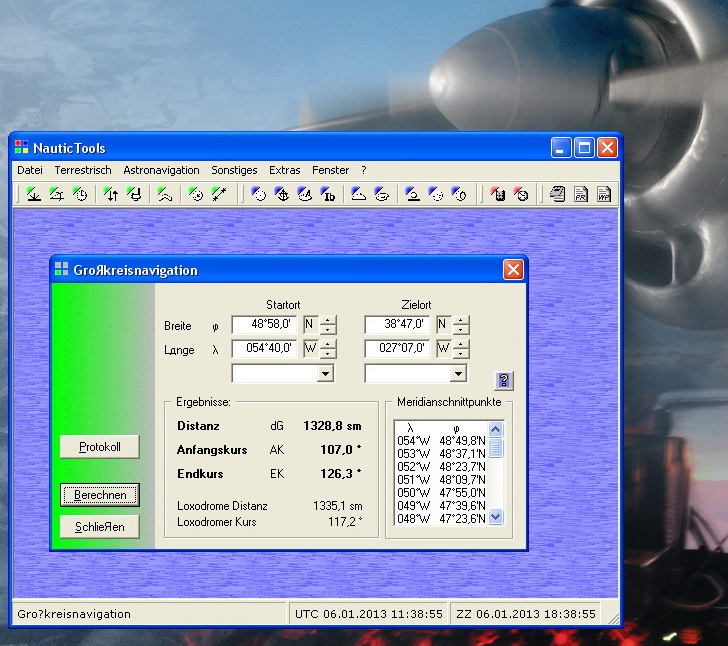This screenshot has height=646, width=728.
Task: Click the up-down arrows toolbar icon
Action: point(111,195)
